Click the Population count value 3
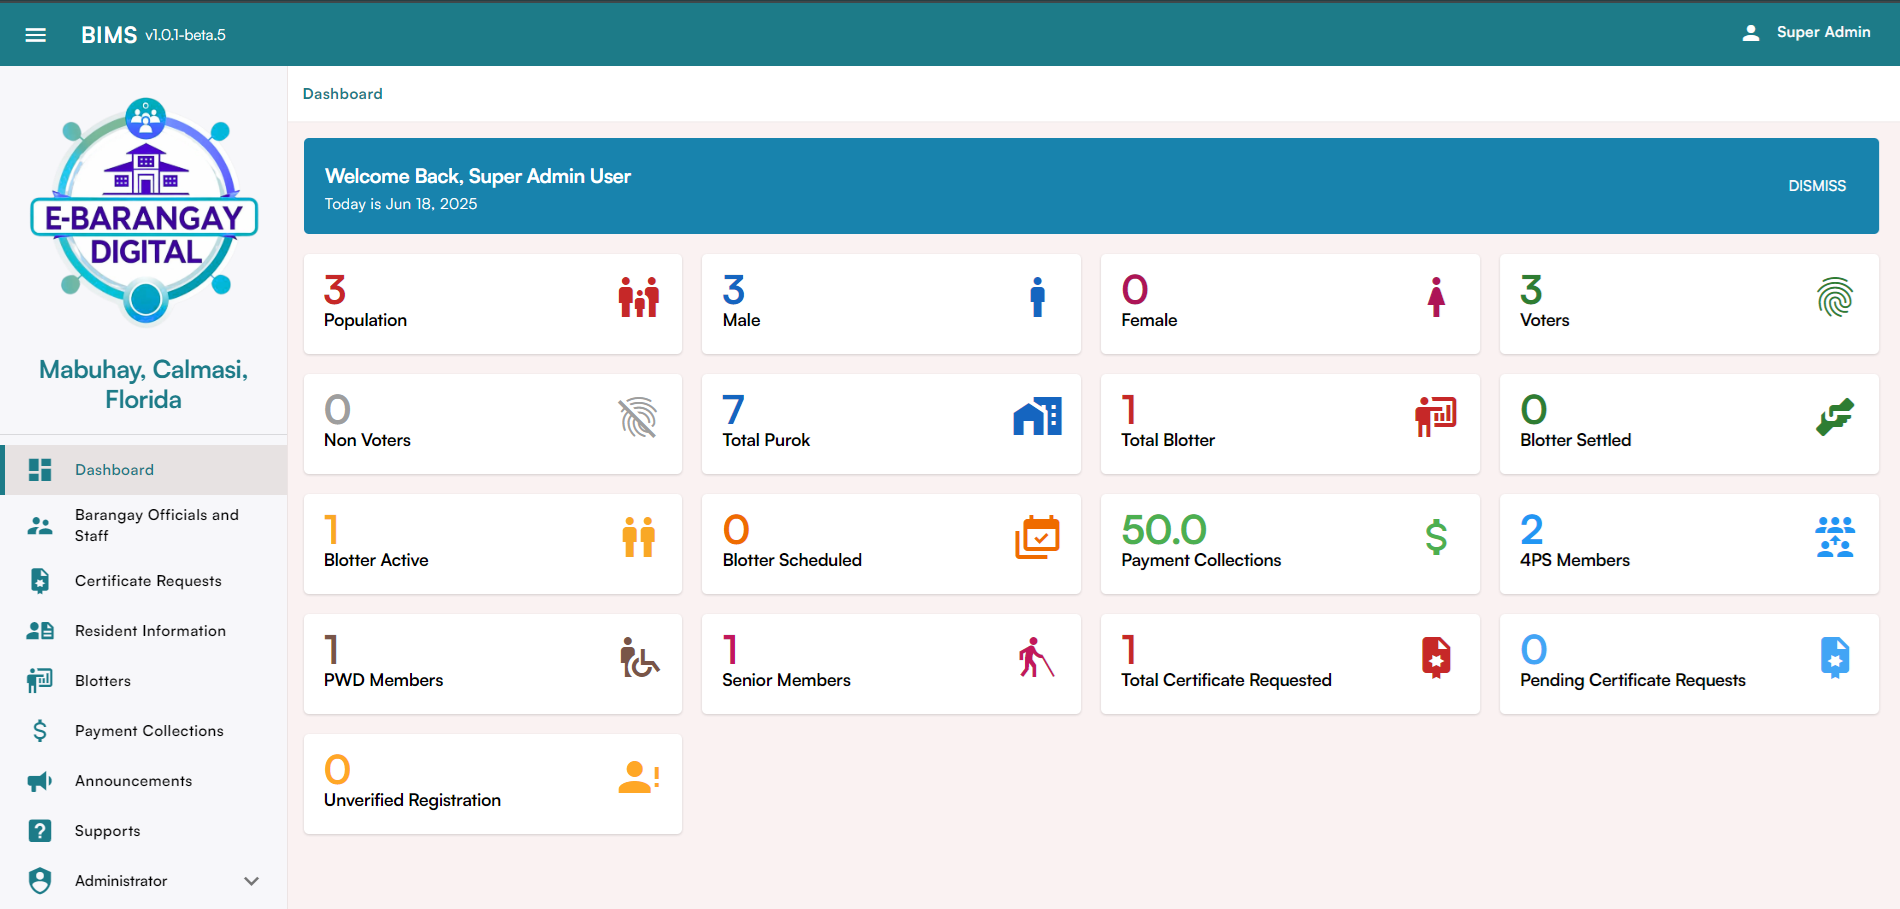The width and height of the screenshot is (1900, 909). [x=335, y=290]
